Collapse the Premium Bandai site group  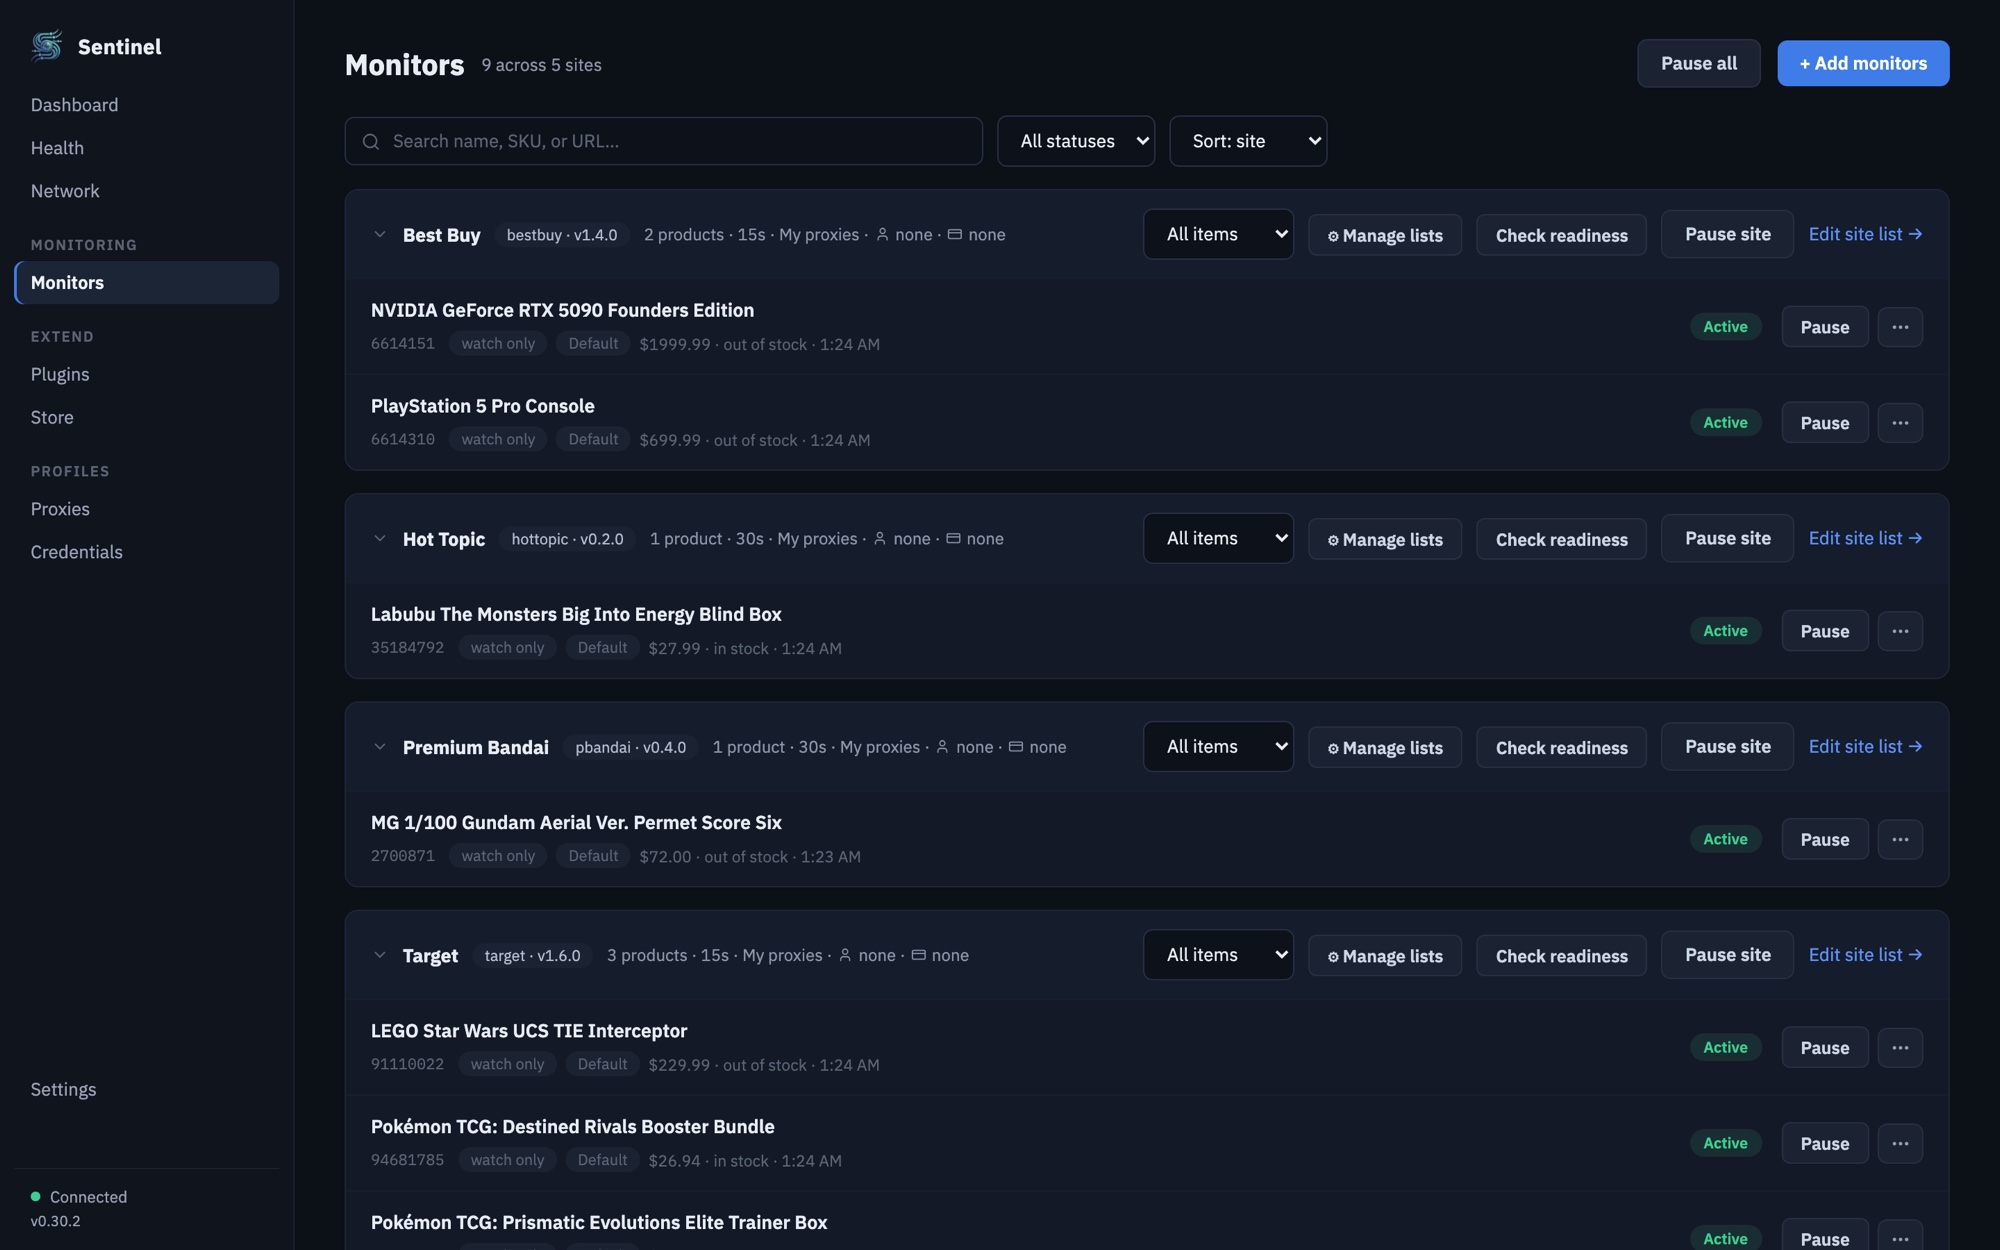380,747
